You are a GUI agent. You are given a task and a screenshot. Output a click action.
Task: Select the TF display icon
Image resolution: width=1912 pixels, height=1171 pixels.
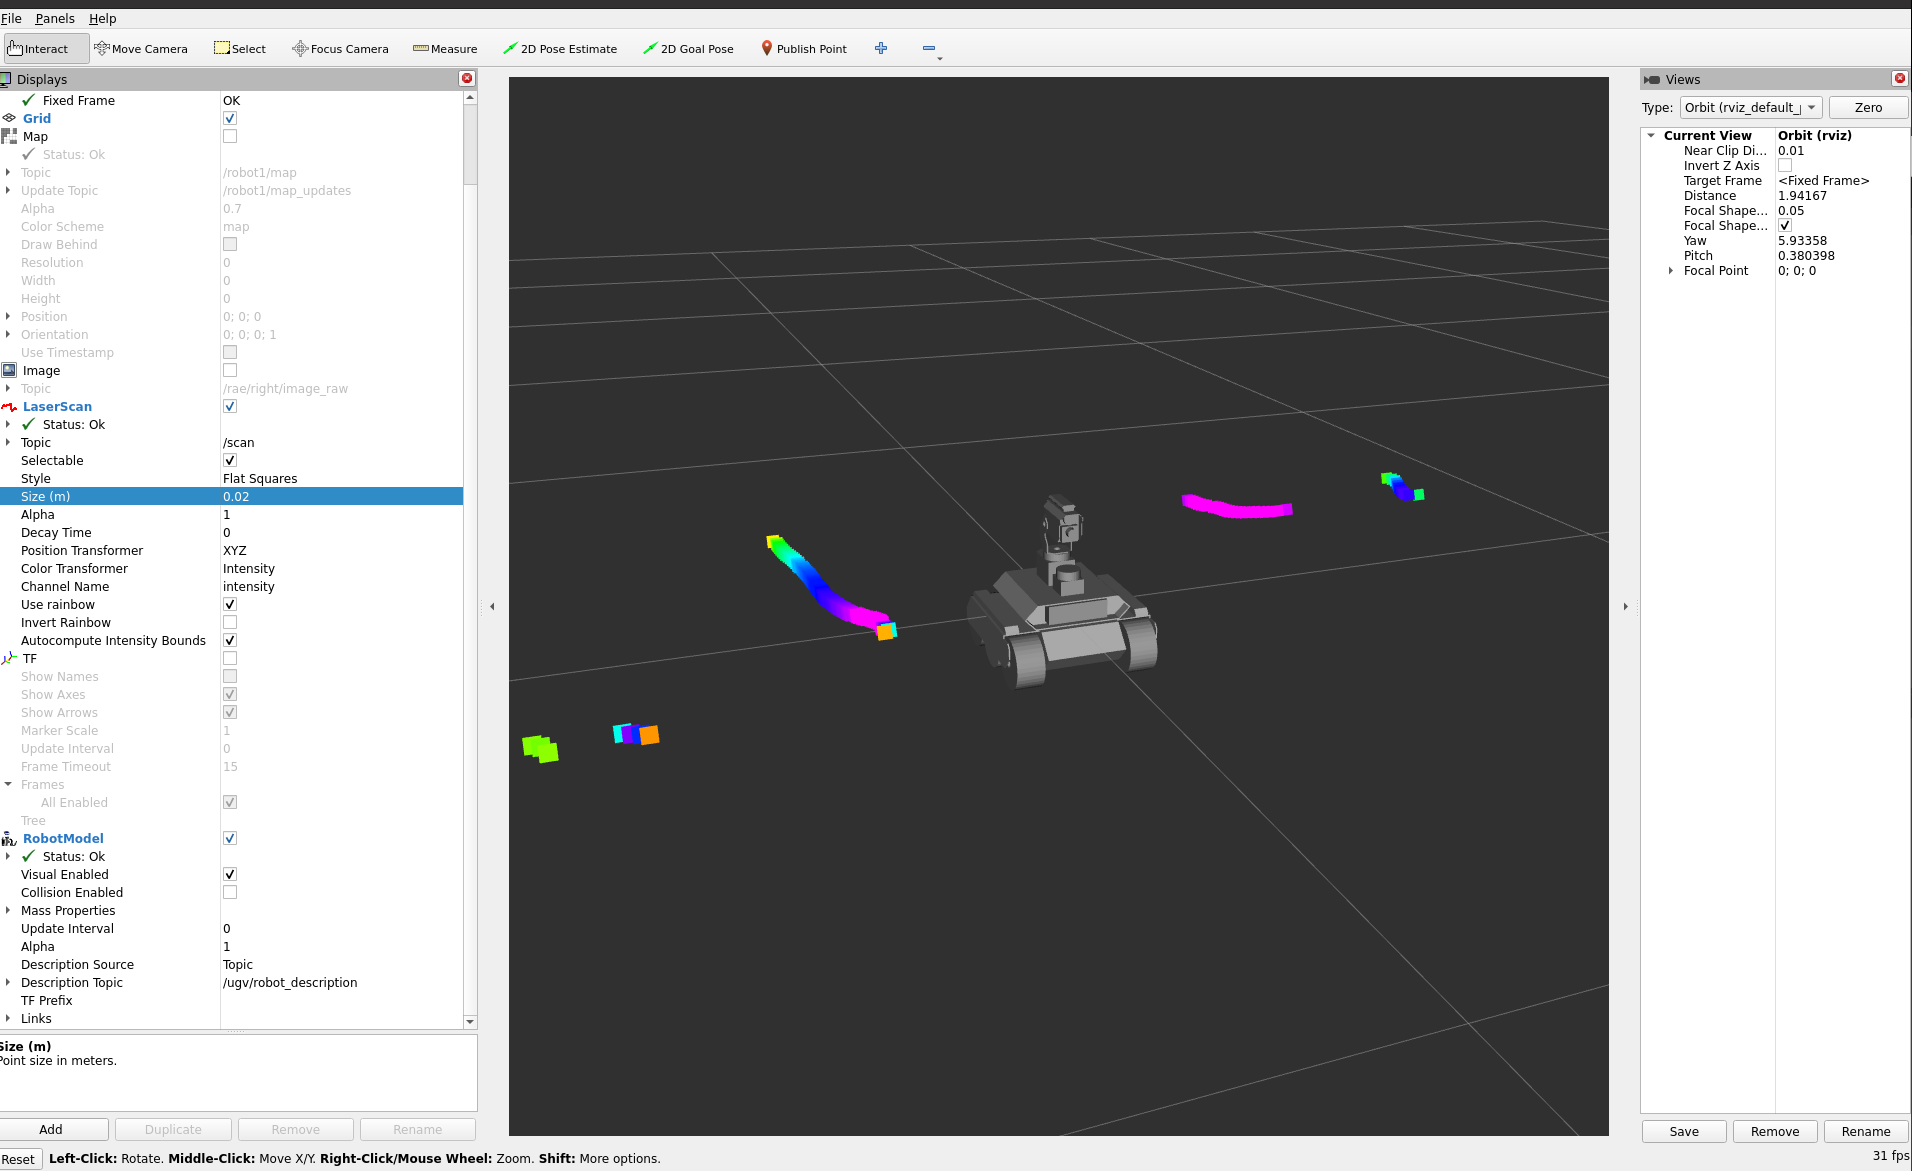[x=9, y=658]
